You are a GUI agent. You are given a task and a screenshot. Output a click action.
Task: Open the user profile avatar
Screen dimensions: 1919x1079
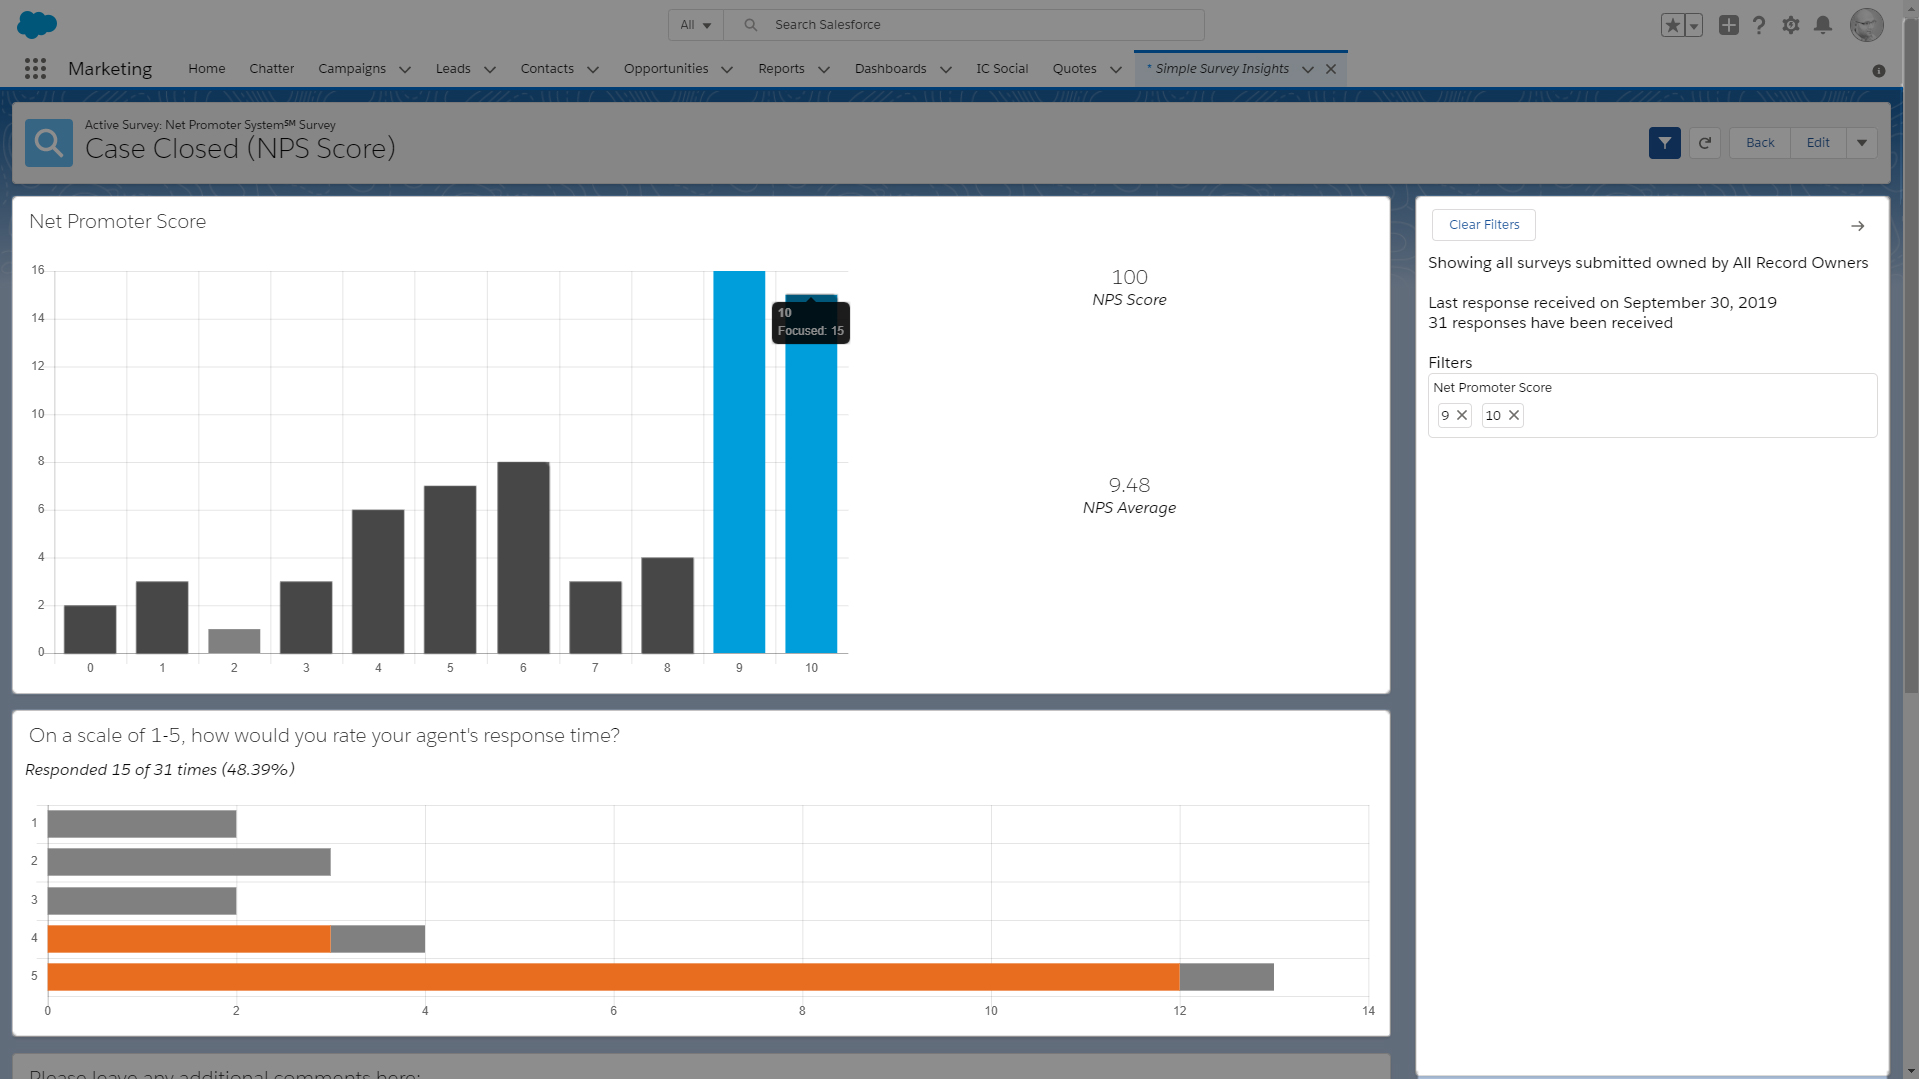coord(1866,25)
